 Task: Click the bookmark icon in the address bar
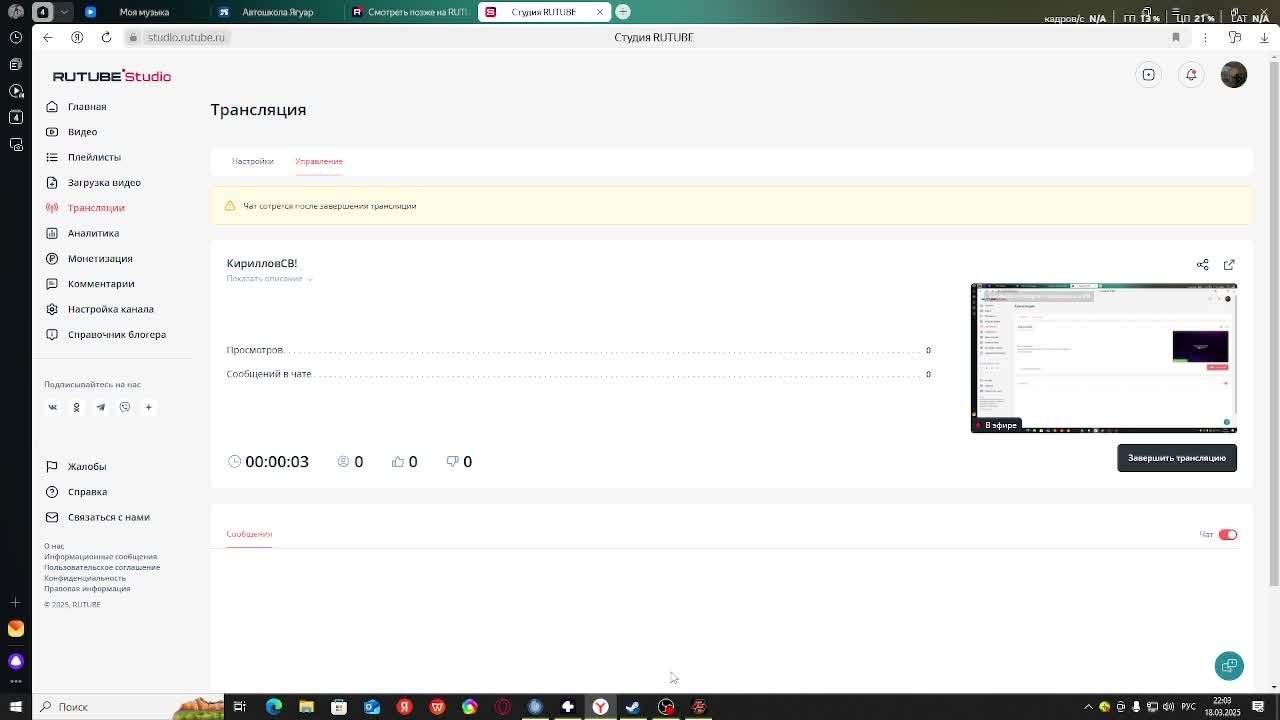pyautogui.click(x=1176, y=37)
